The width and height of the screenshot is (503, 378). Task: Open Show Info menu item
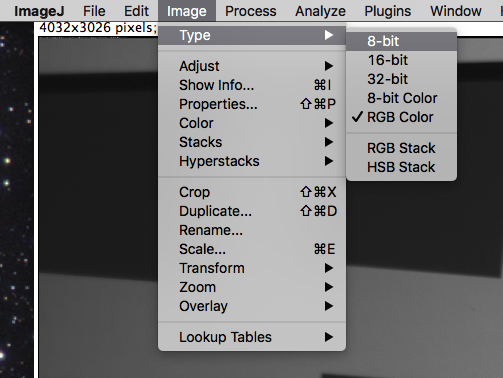coord(252,85)
